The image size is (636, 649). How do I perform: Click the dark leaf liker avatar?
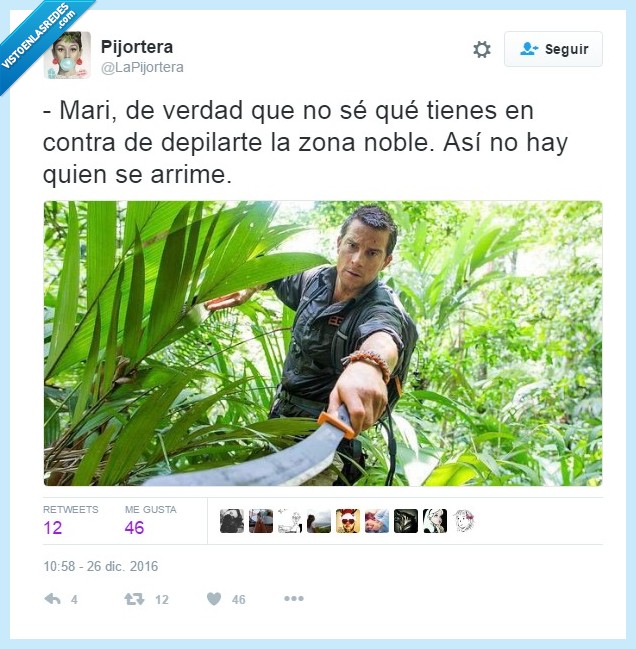(x=406, y=521)
